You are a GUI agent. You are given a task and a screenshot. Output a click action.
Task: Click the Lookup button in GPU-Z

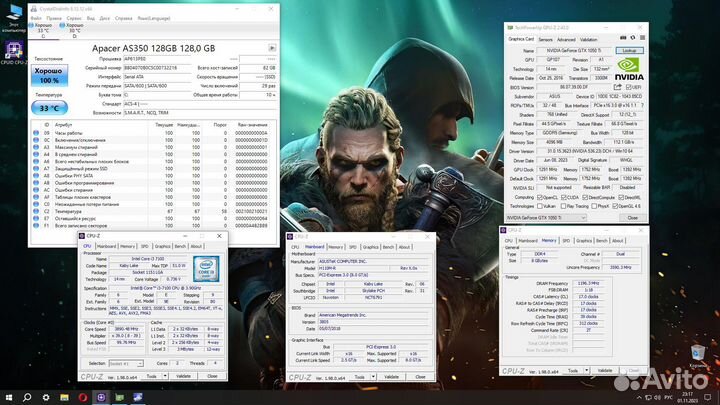click(x=629, y=51)
